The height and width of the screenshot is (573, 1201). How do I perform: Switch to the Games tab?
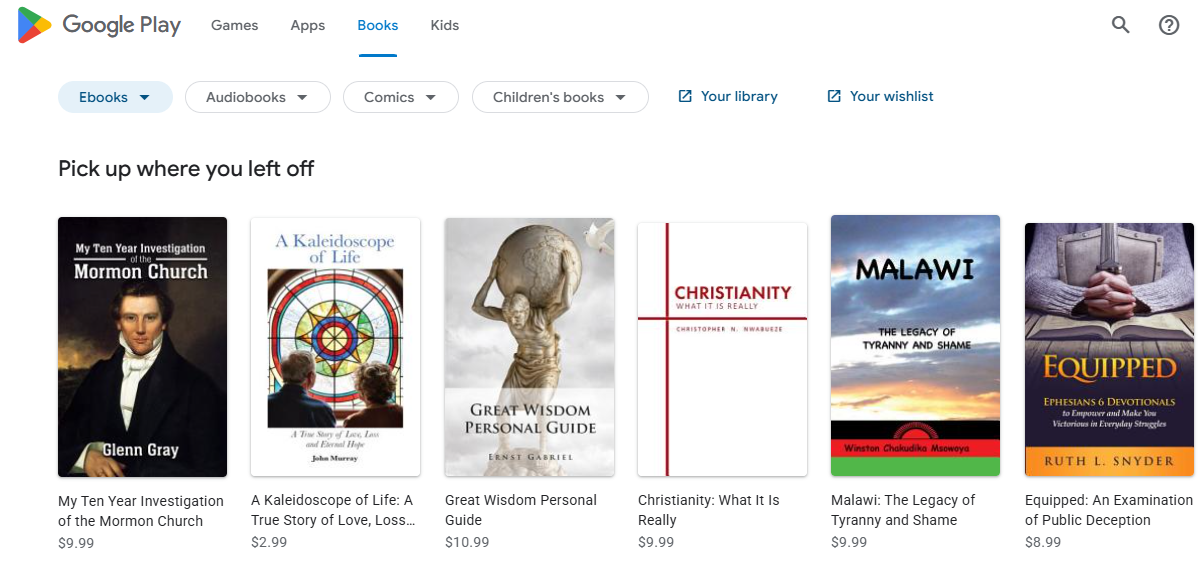click(235, 25)
